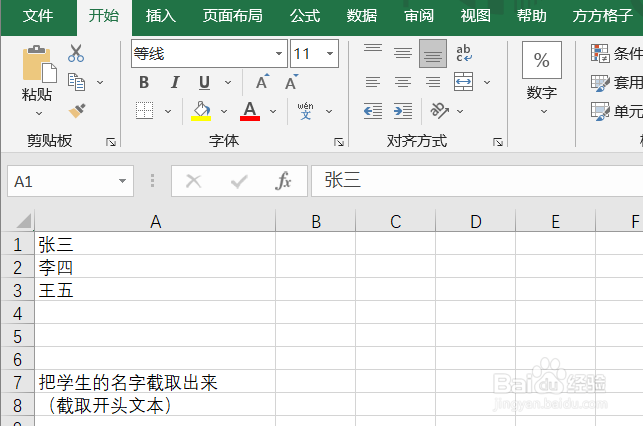Switch to the 方方格子 tab
Screen dimensions: 643x426
tap(603, 16)
